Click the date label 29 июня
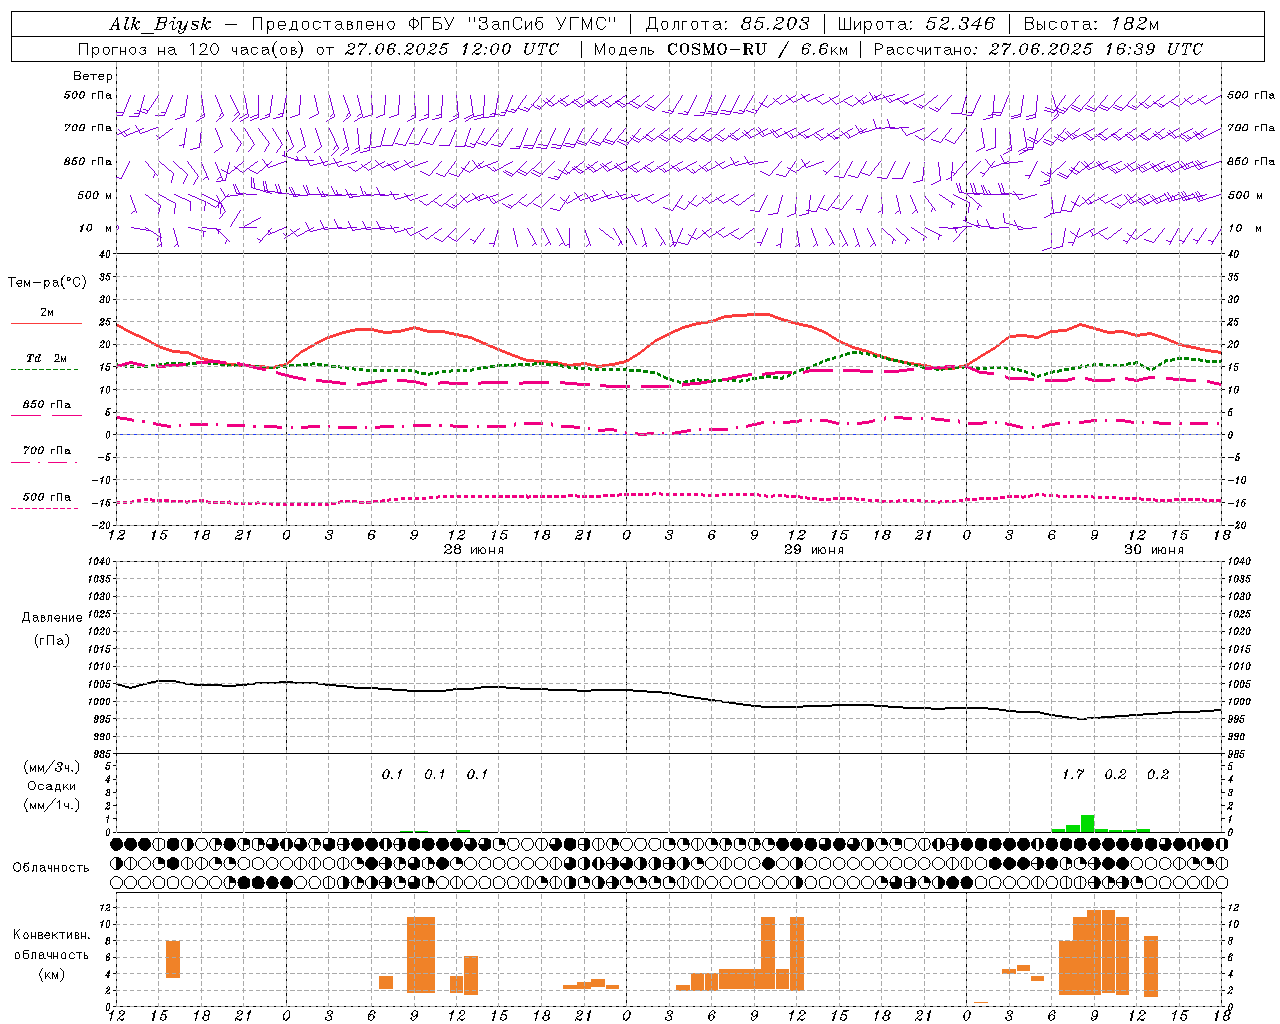This screenshot has height=1024, width=1280. click(x=813, y=550)
